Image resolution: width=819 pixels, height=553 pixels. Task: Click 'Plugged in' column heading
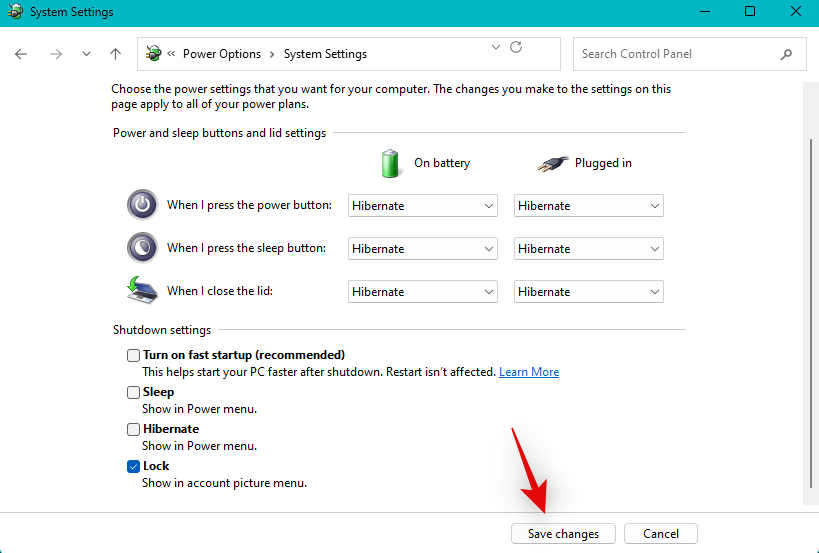[603, 163]
